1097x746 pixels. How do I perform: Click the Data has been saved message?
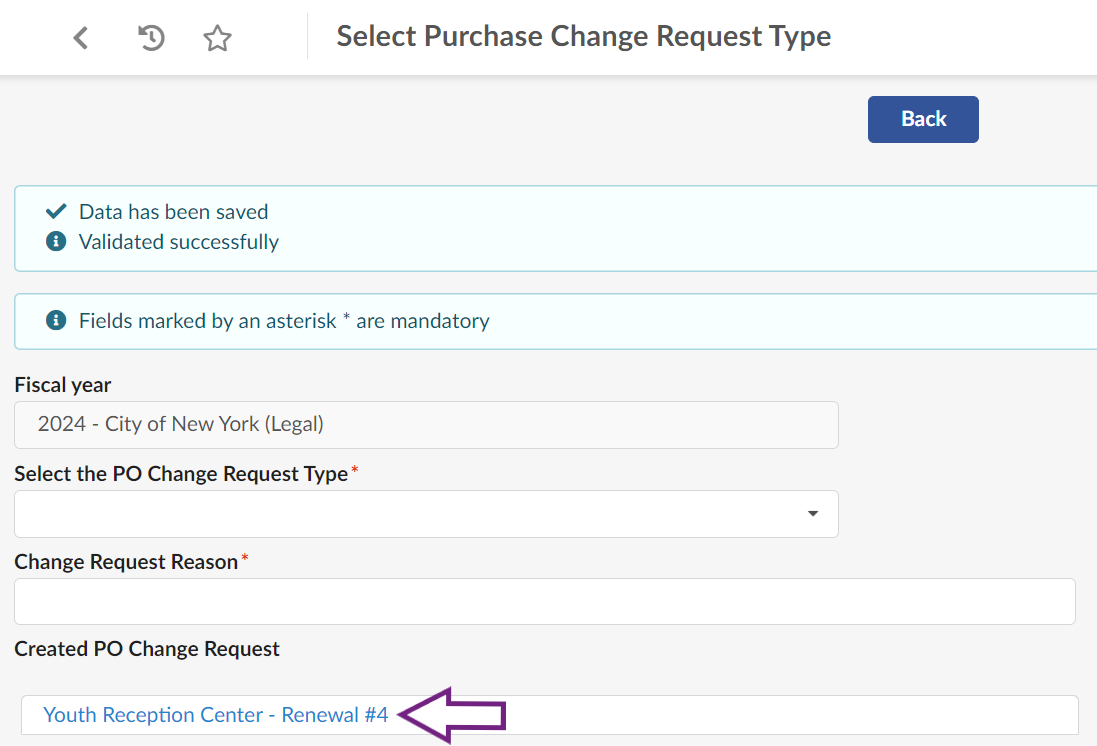[x=173, y=212]
